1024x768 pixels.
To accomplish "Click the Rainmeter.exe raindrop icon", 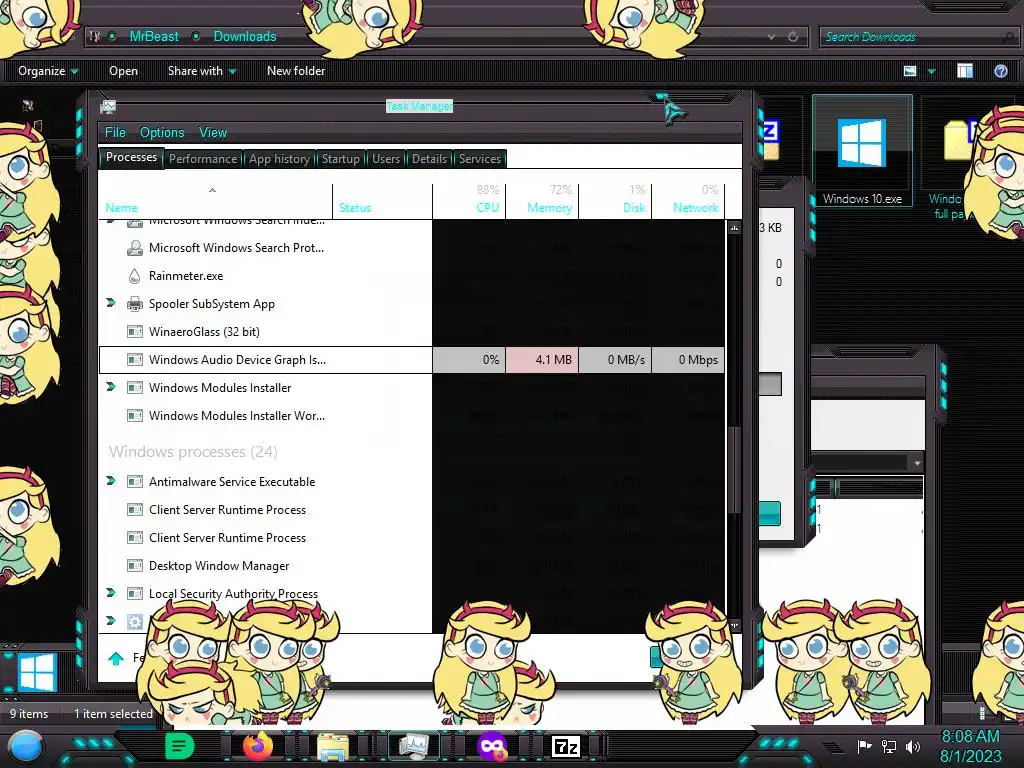I will coord(135,276).
